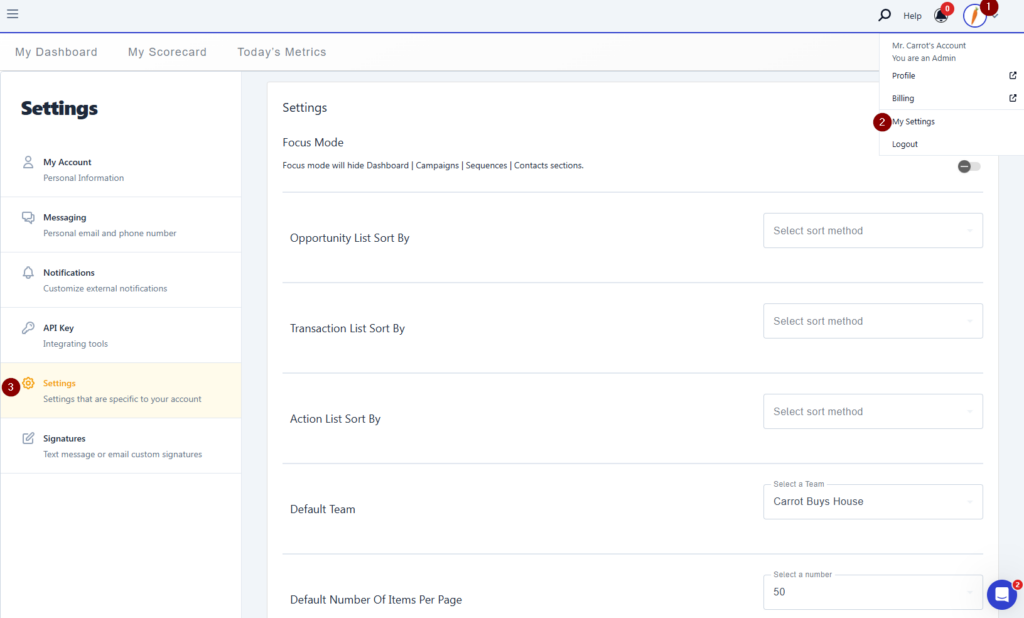Click Mr. Carrot's Account text
This screenshot has height=618, width=1024.
pyautogui.click(x=929, y=46)
